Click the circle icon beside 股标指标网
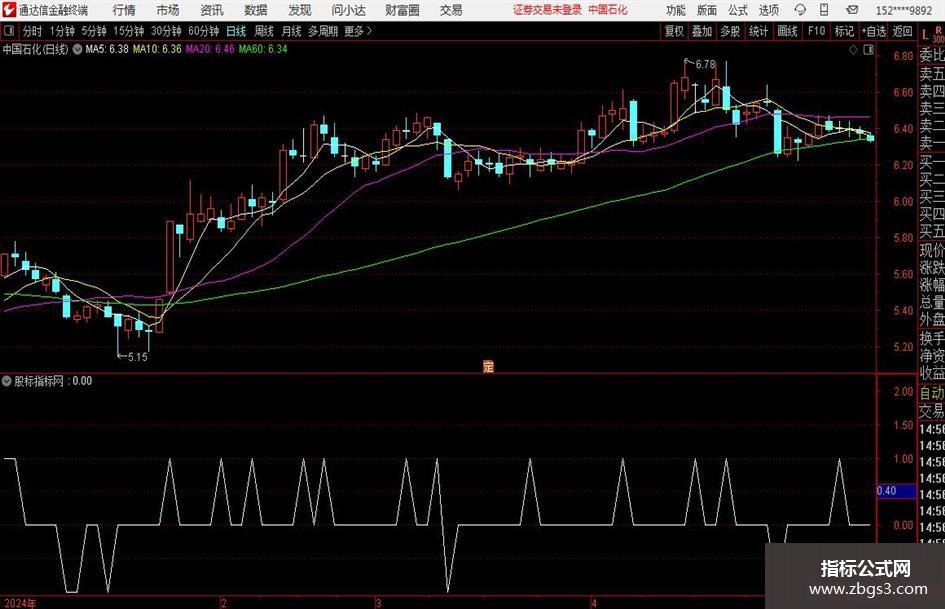The image size is (945, 609). (x=7, y=381)
